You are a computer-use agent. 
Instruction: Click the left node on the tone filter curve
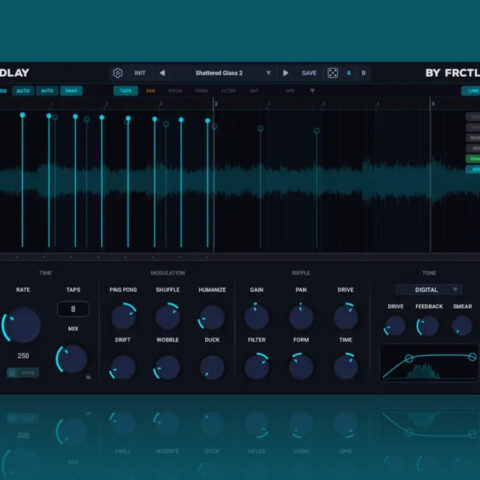(x=409, y=358)
